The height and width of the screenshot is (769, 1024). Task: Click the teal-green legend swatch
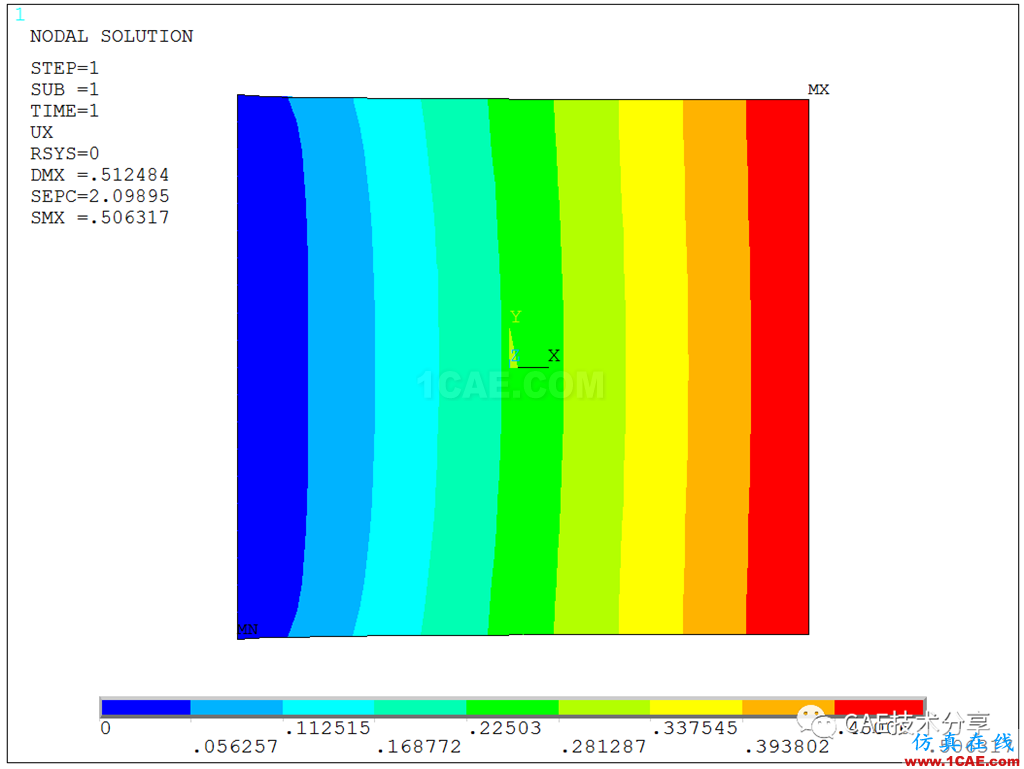click(420, 708)
